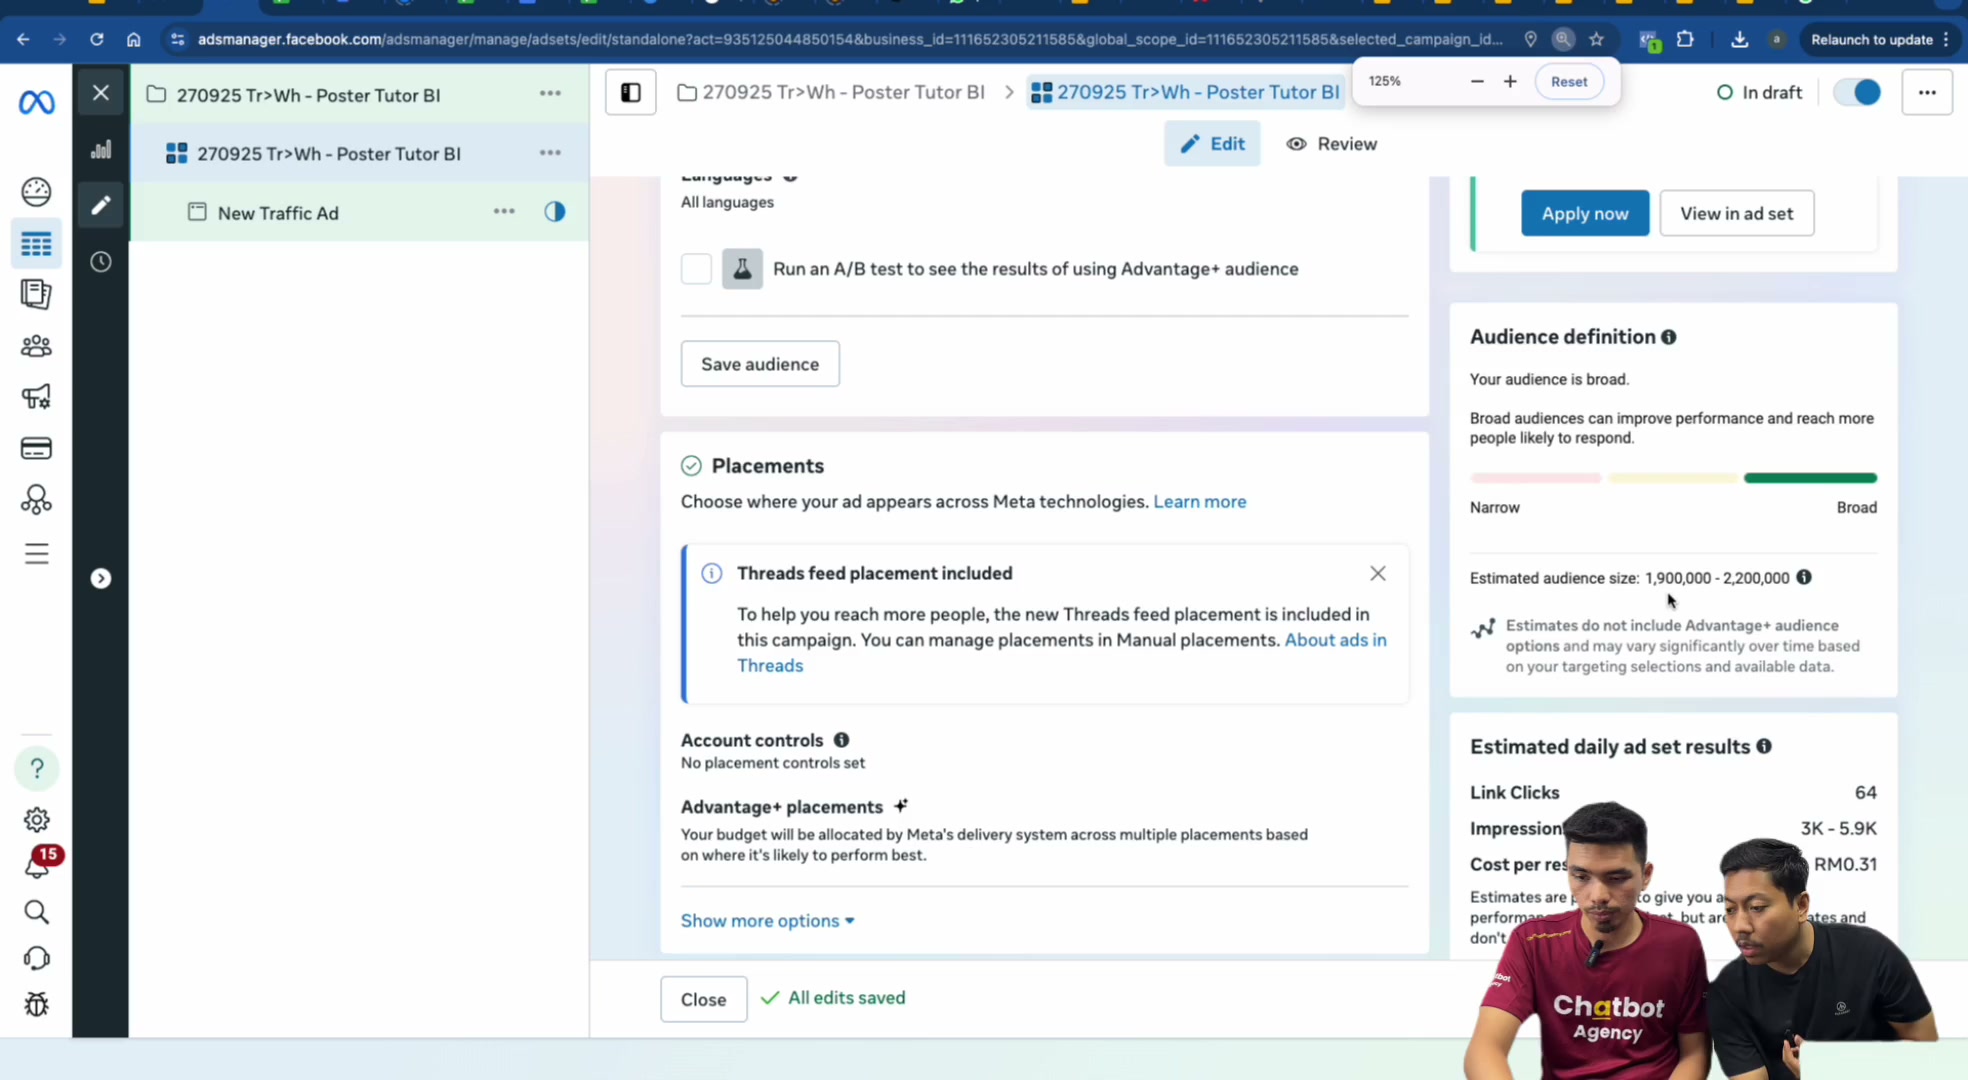Open Help question mark icon
Screen dimensions: 1968x1080
point(37,768)
